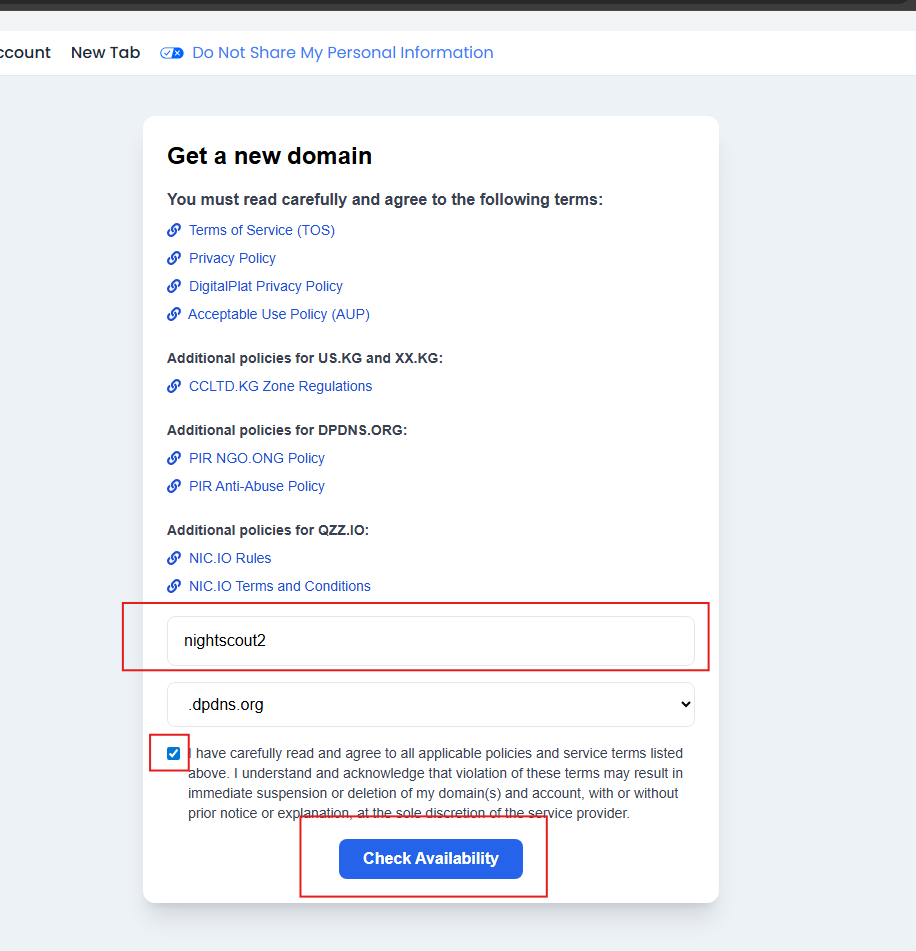The width and height of the screenshot is (916, 951).
Task: Uncheck the agree to policies checkbox
Action: coord(174,753)
